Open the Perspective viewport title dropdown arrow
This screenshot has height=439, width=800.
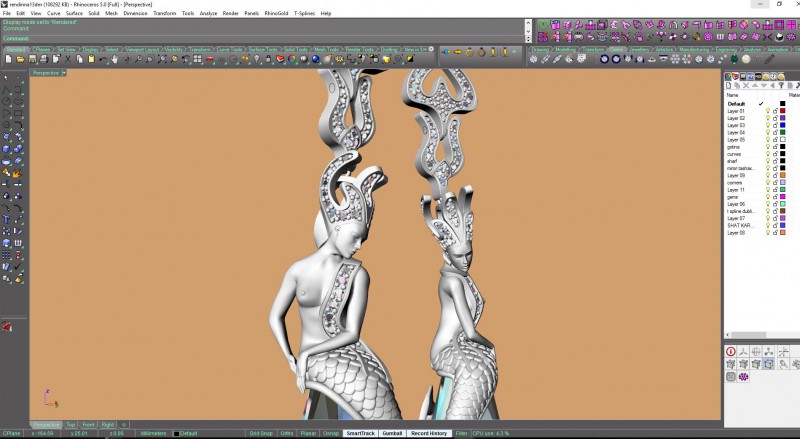[64, 73]
